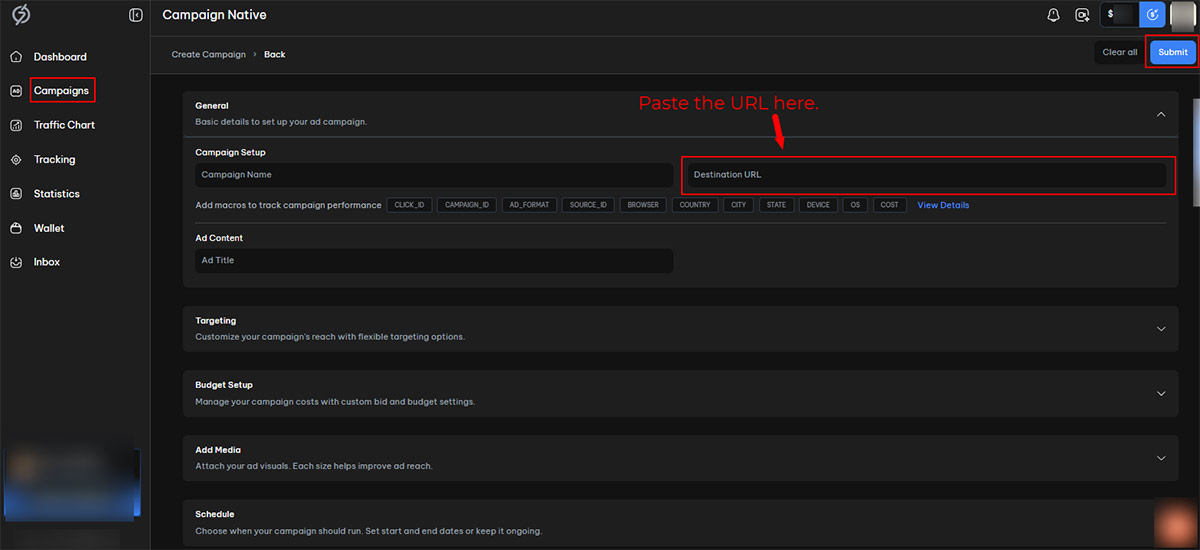Image resolution: width=1200 pixels, height=550 pixels.
Task: Go to Tracking page
Action: [54, 160]
